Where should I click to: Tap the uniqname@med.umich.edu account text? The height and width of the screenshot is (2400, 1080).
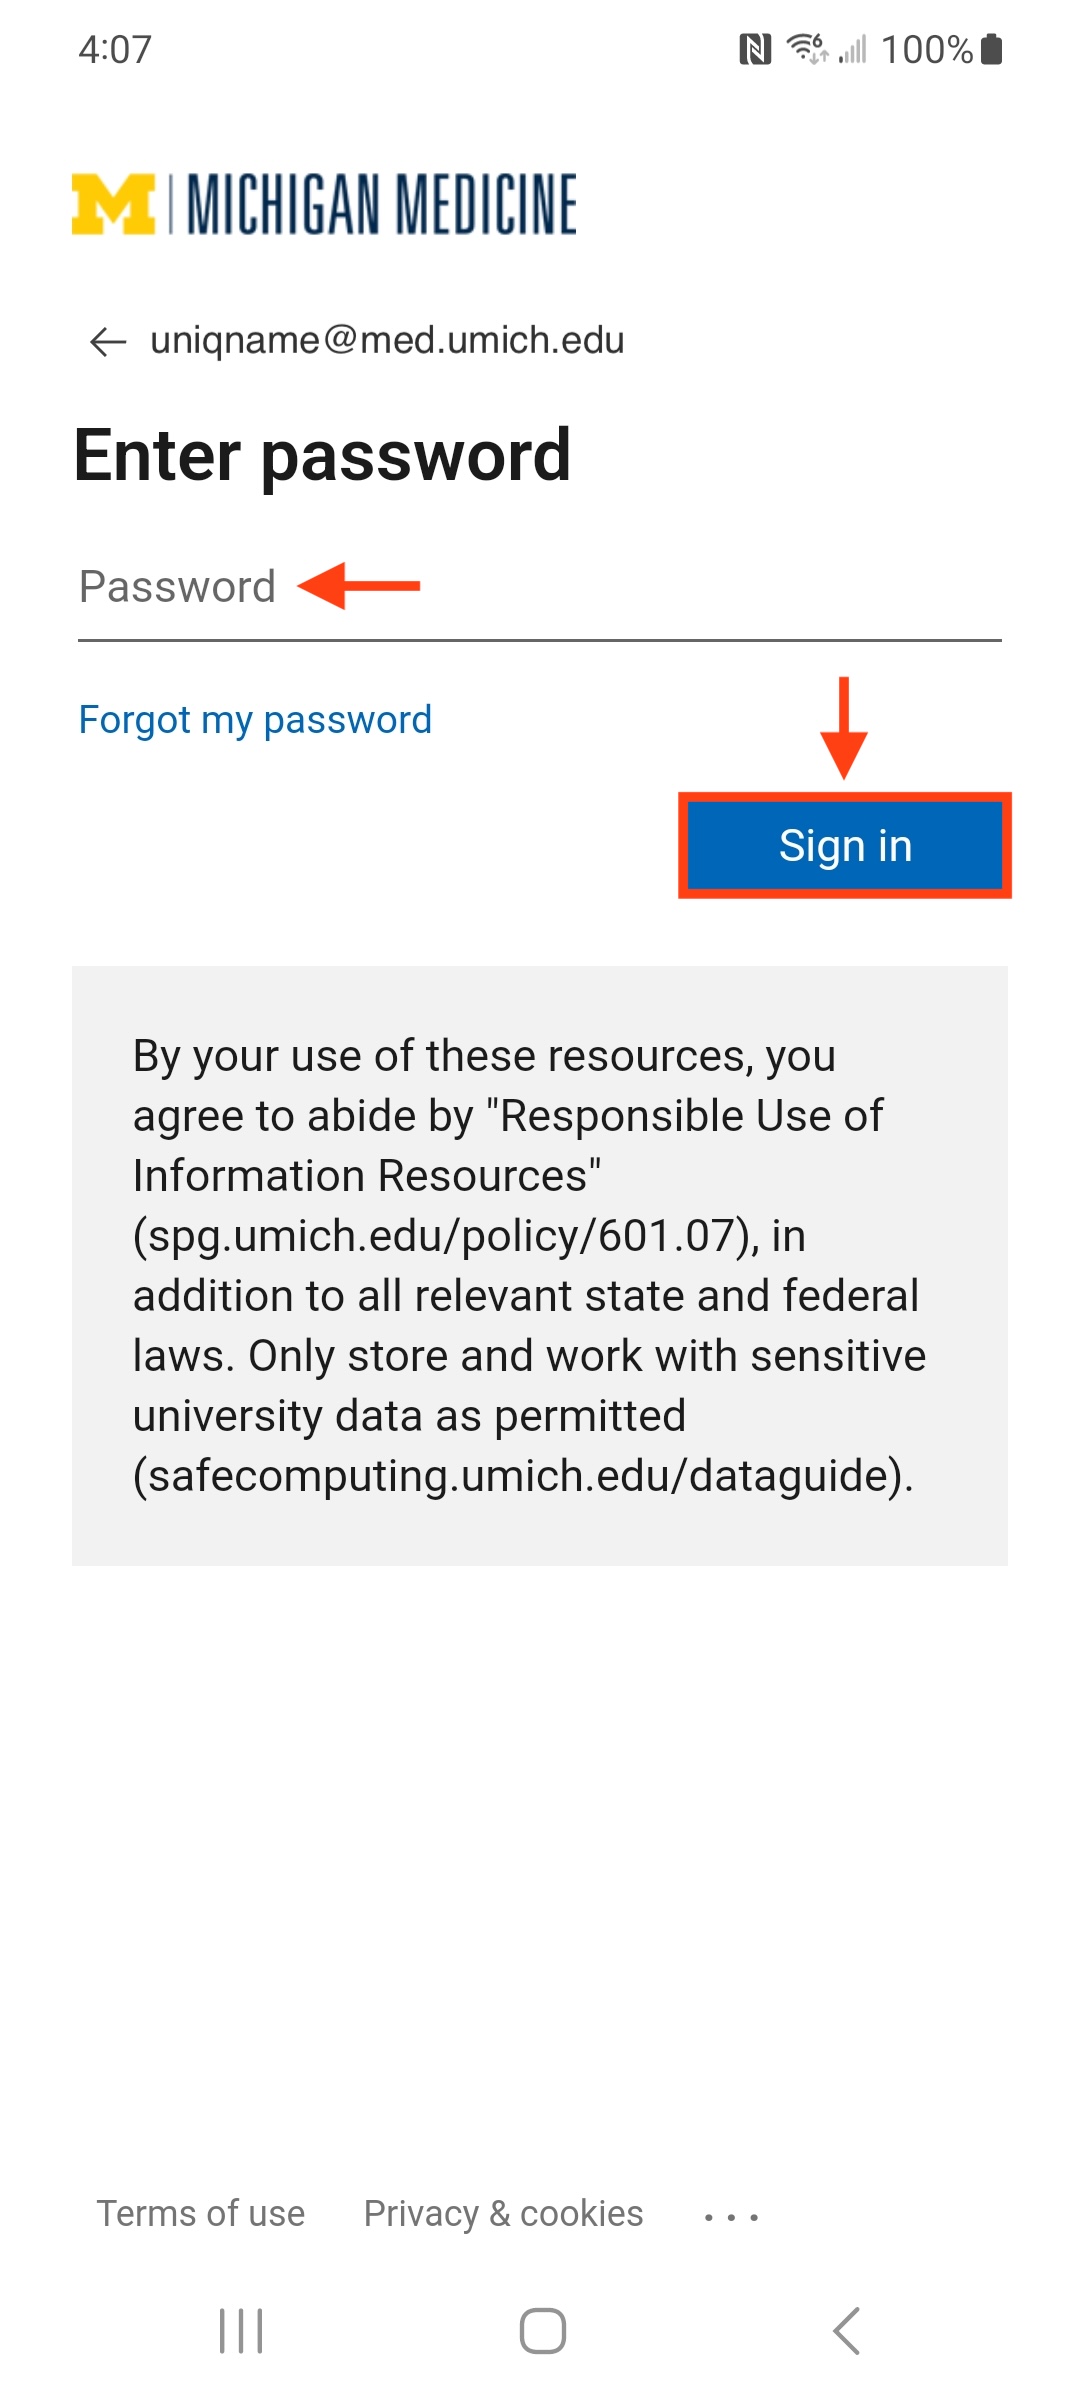[387, 341]
